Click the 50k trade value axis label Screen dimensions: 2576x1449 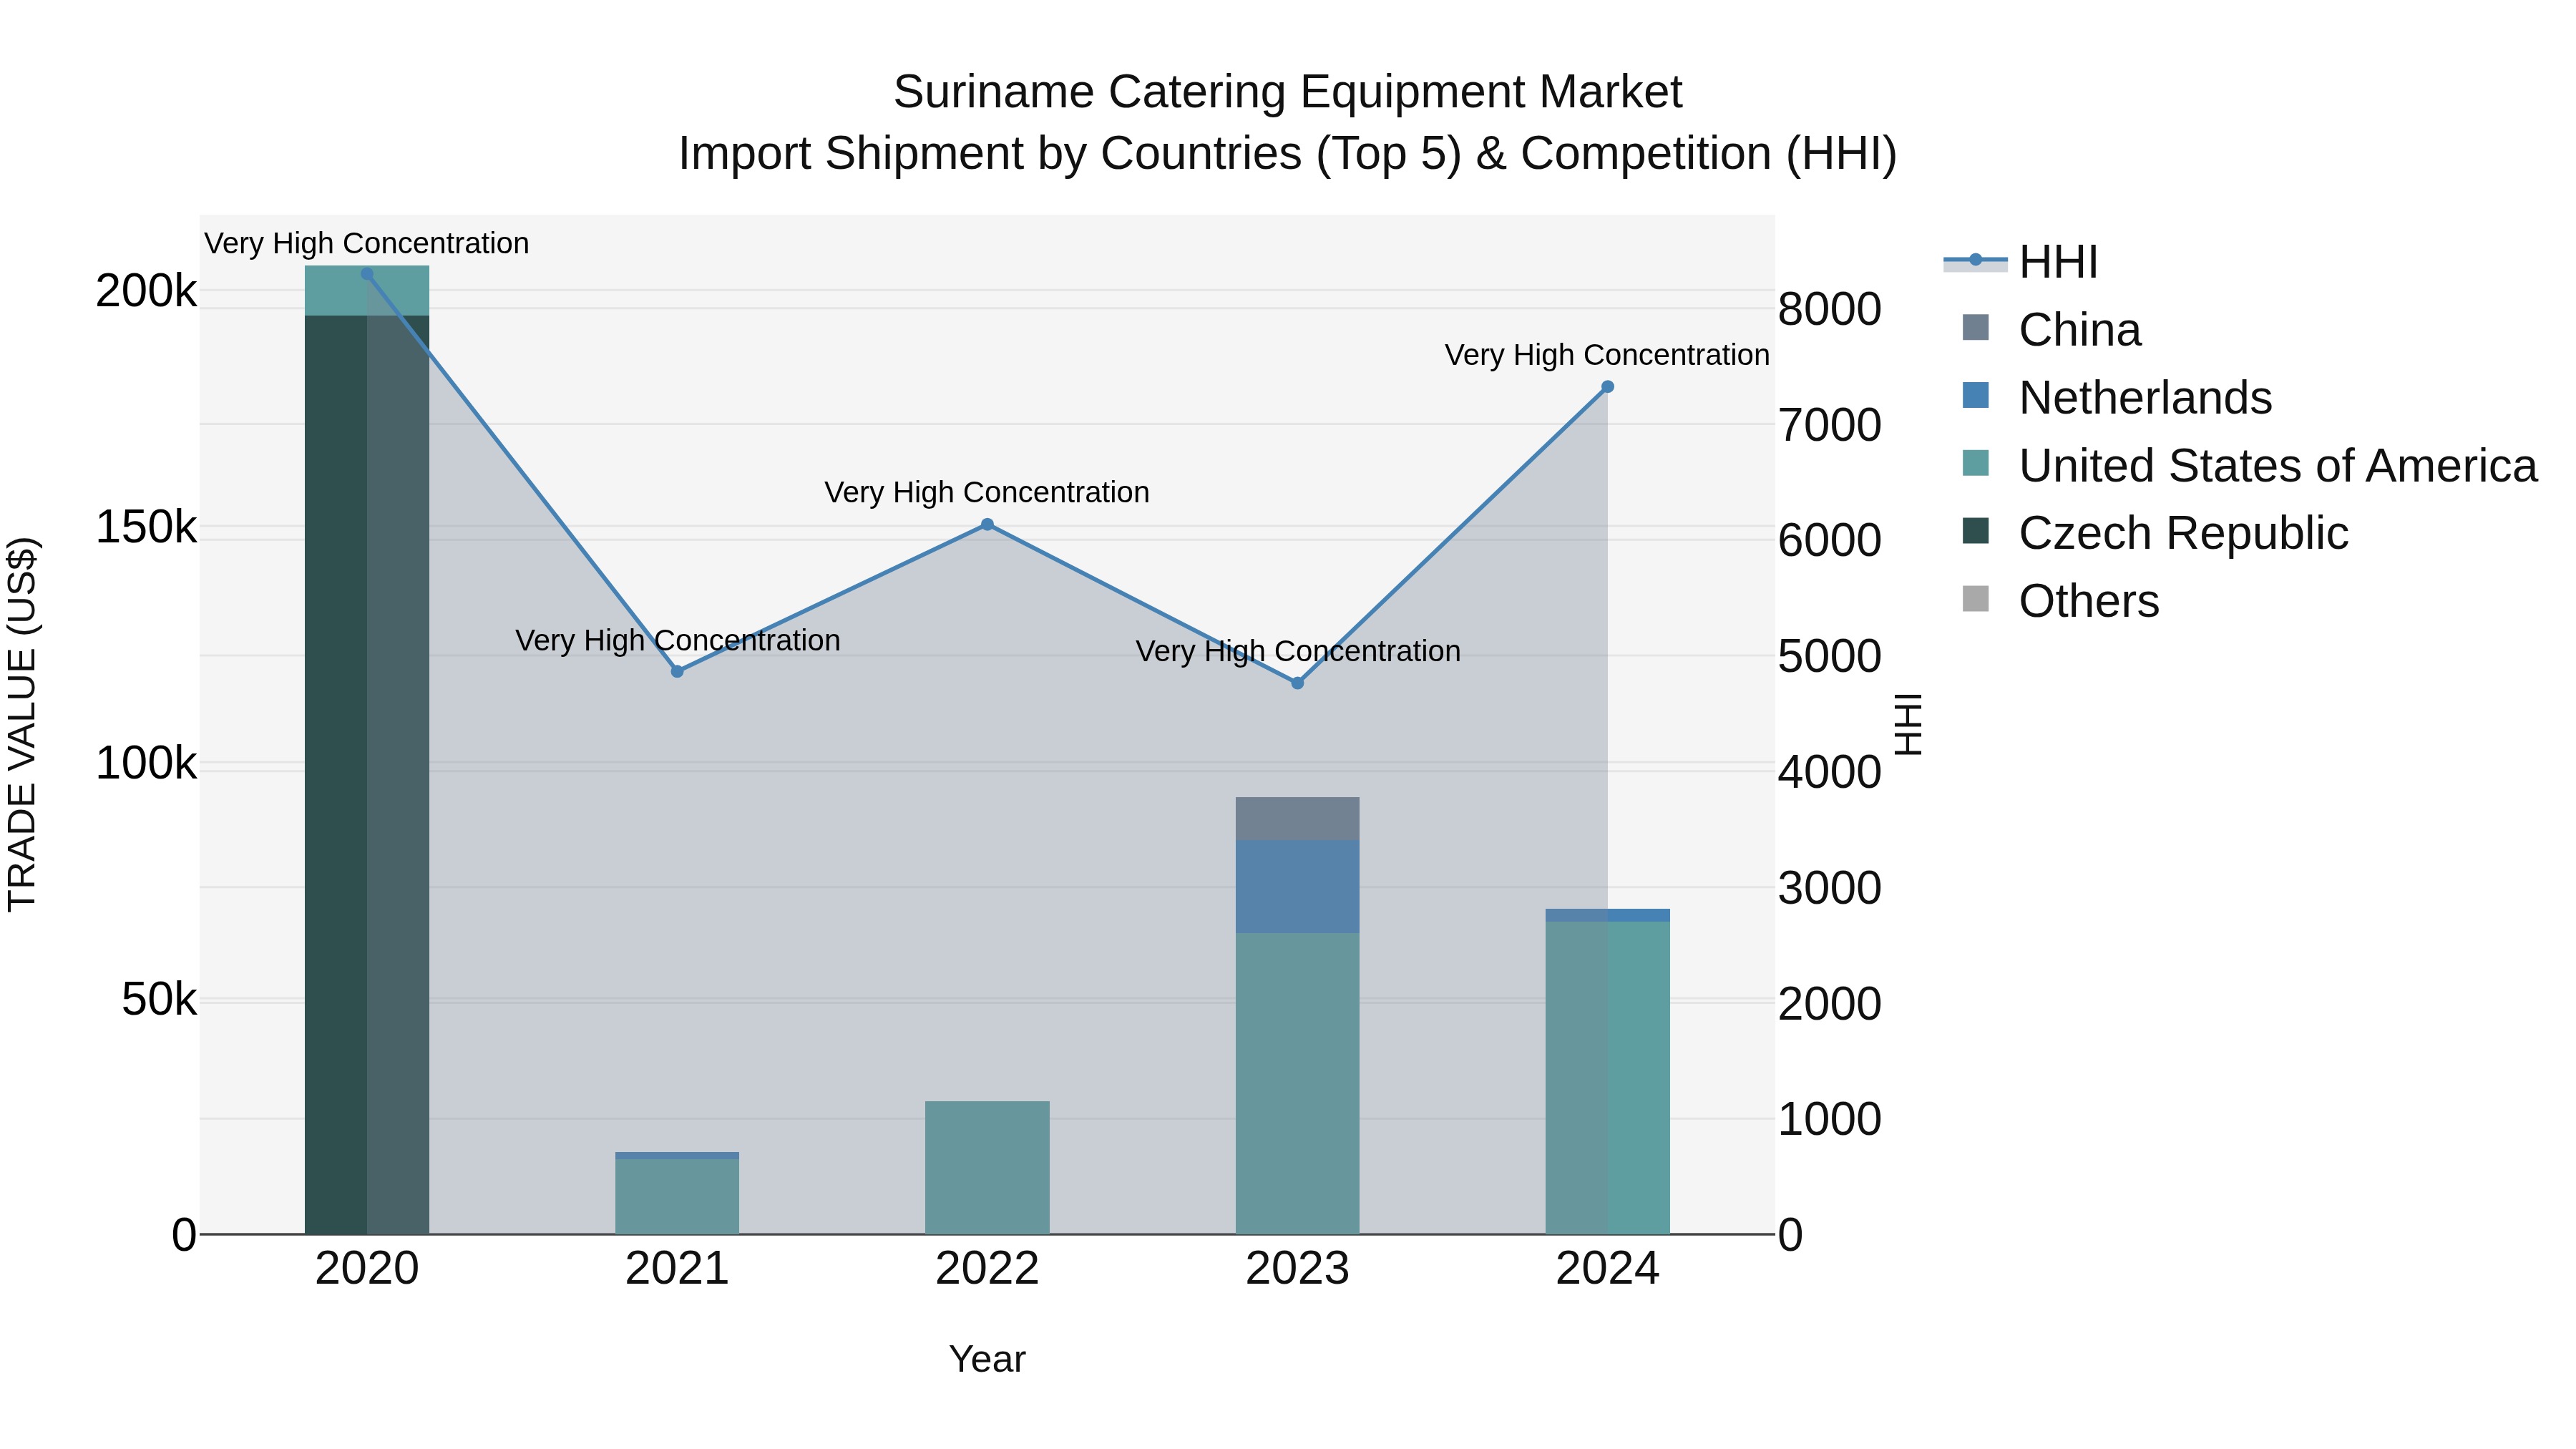[x=160, y=999]
